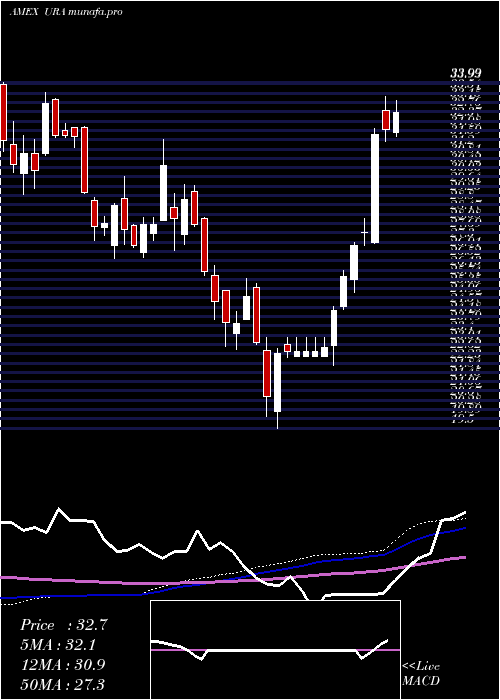Click the Price : 32.7 readout
Image resolution: width=500 pixels, height=700 pixels.
(x=64, y=625)
